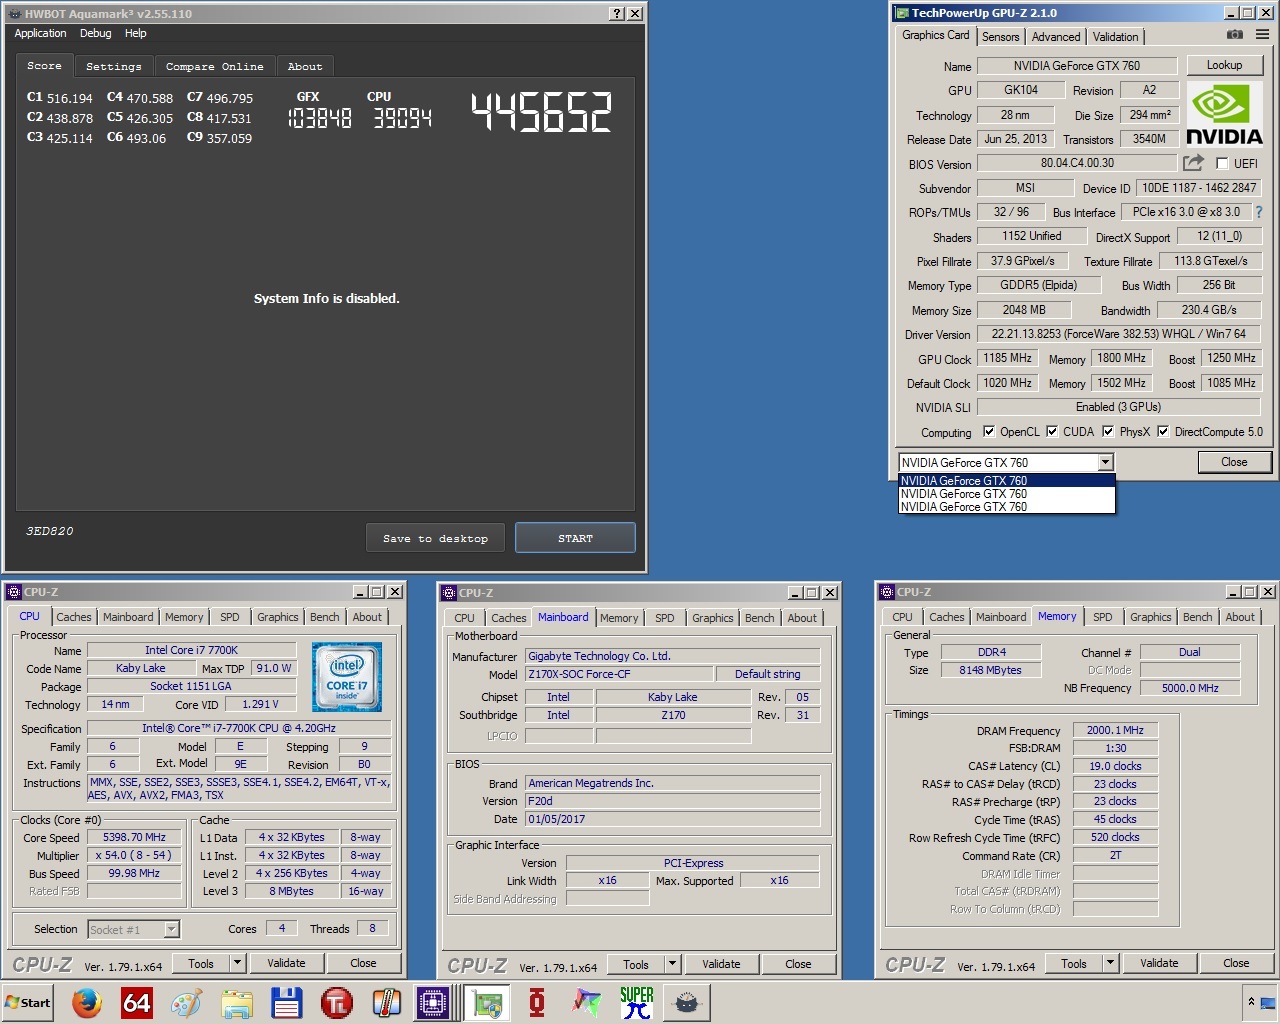Switch to the Settings tab in Aquamark
Viewport: 1280px width, 1024px height.
pyautogui.click(x=114, y=66)
